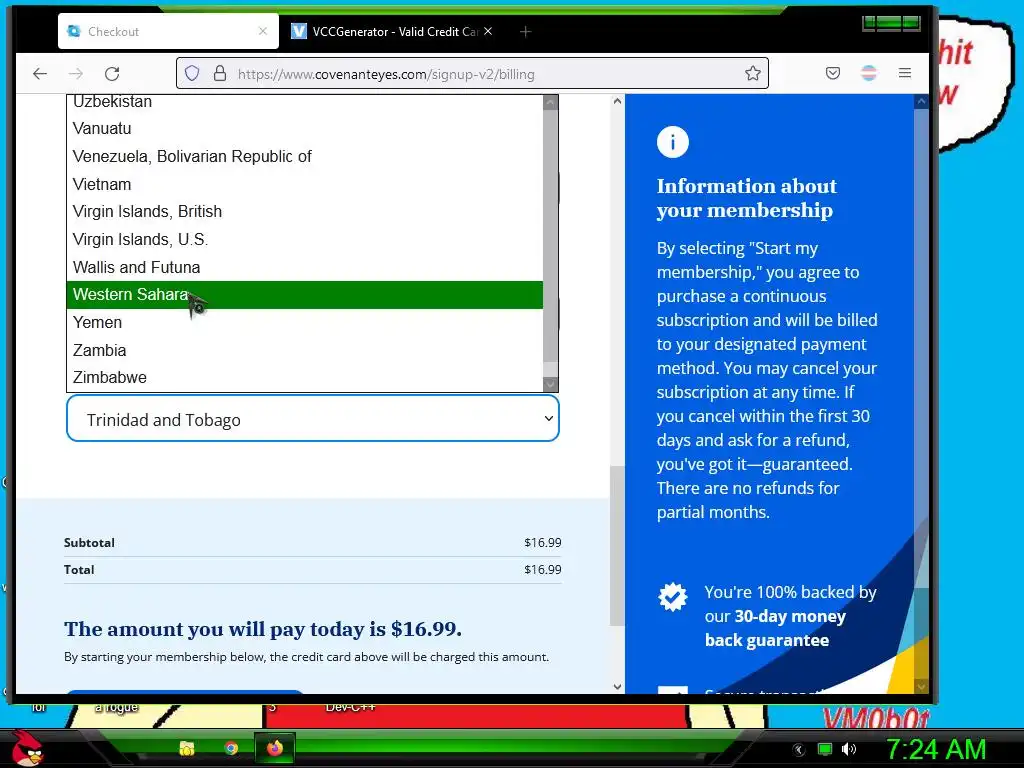Screen dimensions: 1024x768
Task: Close the VCCGenerator tab
Action: tap(488, 31)
